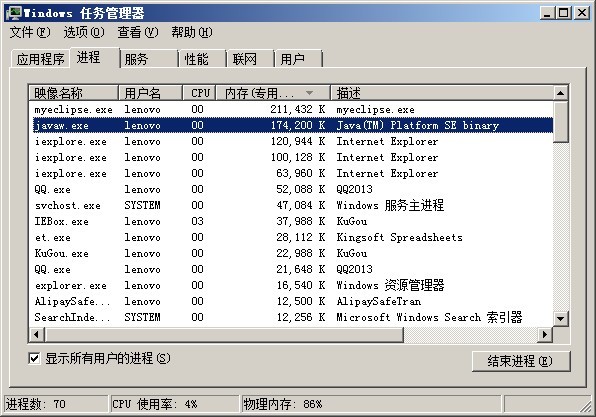Click the left arrow of horizontal scrollbar
Screen dimensions: 596x417
coord(36,334)
